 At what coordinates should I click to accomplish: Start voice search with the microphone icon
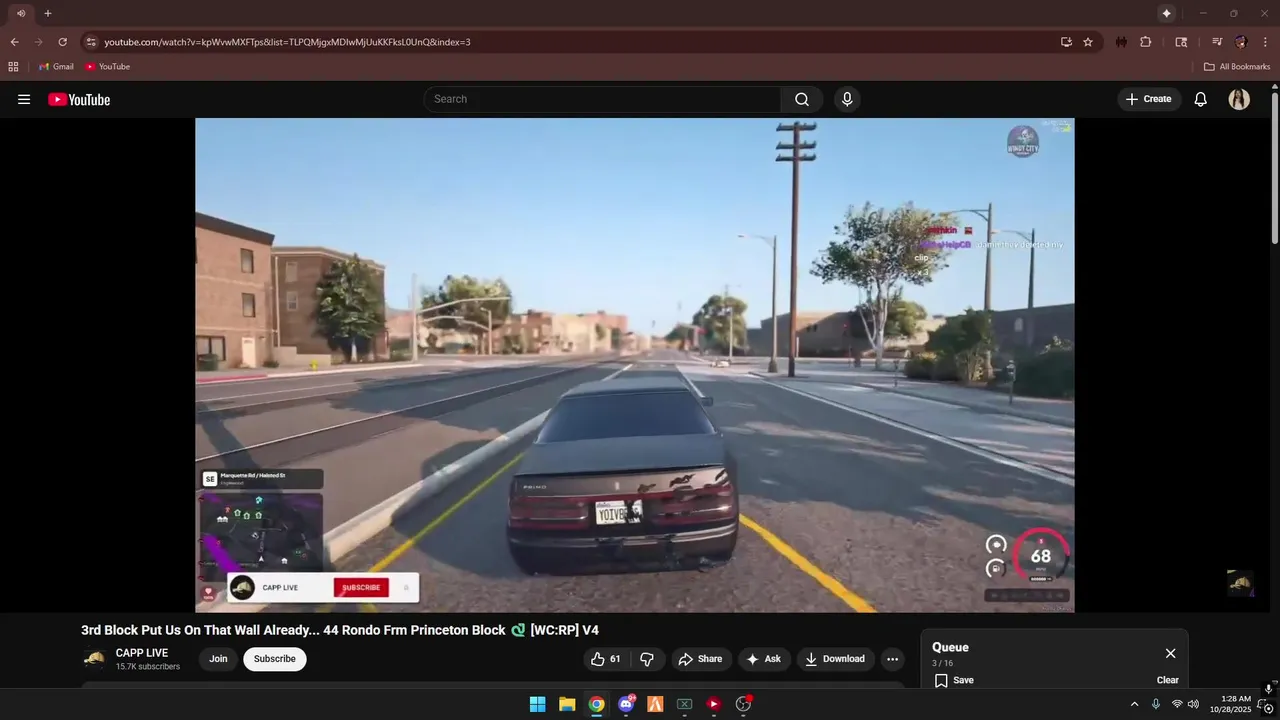(x=847, y=99)
